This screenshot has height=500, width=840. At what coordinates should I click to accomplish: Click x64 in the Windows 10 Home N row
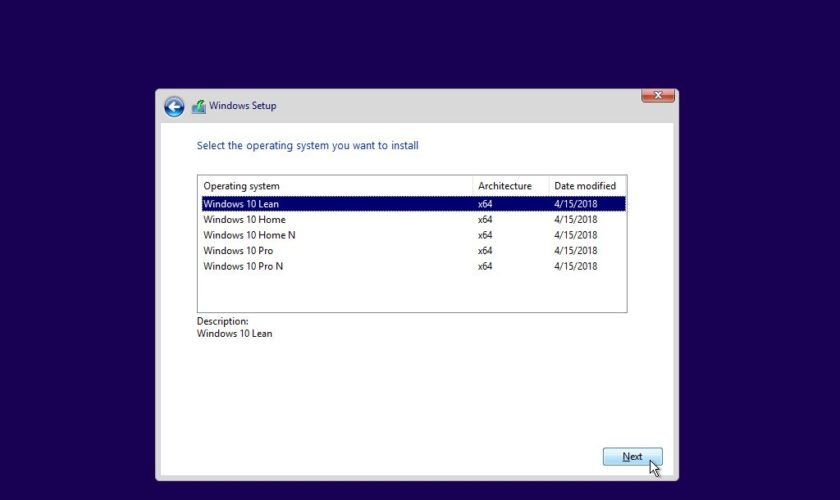click(x=485, y=235)
